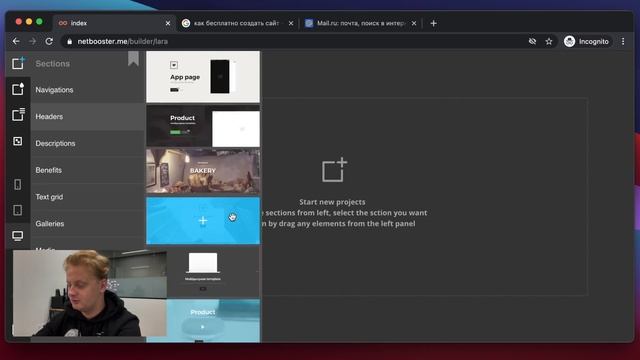Choose the BAKERY header template
This screenshot has height=360, width=640.
(x=203, y=171)
